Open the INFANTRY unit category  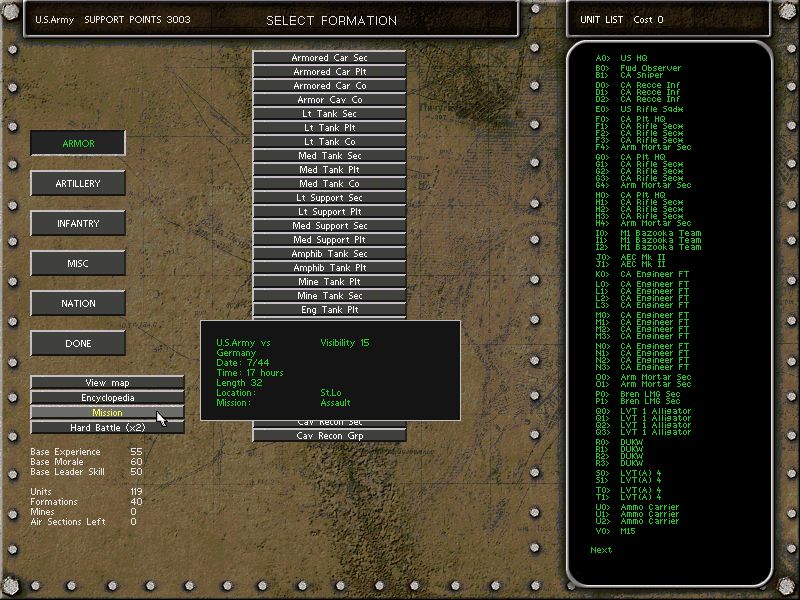coord(78,223)
